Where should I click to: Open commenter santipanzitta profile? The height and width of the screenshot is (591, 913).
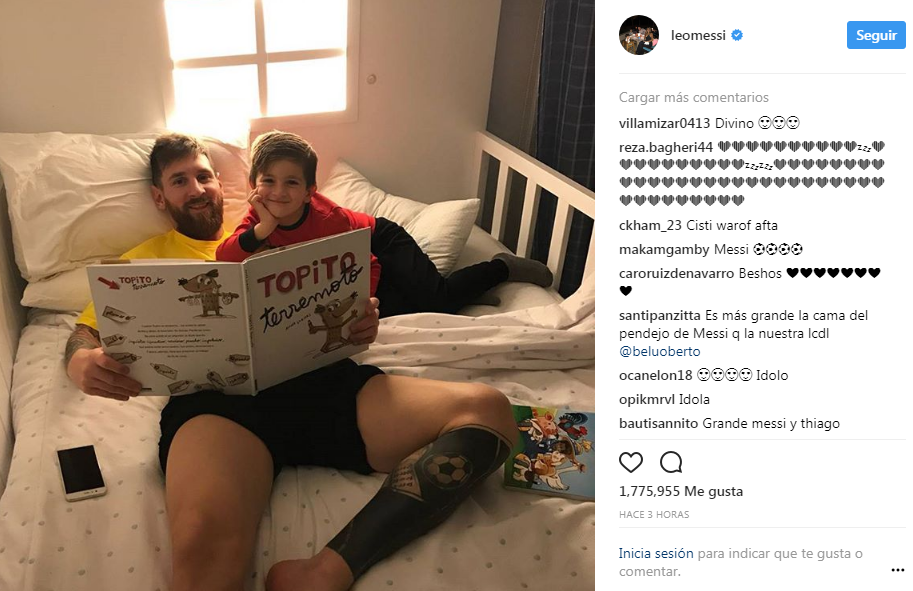coord(660,316)
